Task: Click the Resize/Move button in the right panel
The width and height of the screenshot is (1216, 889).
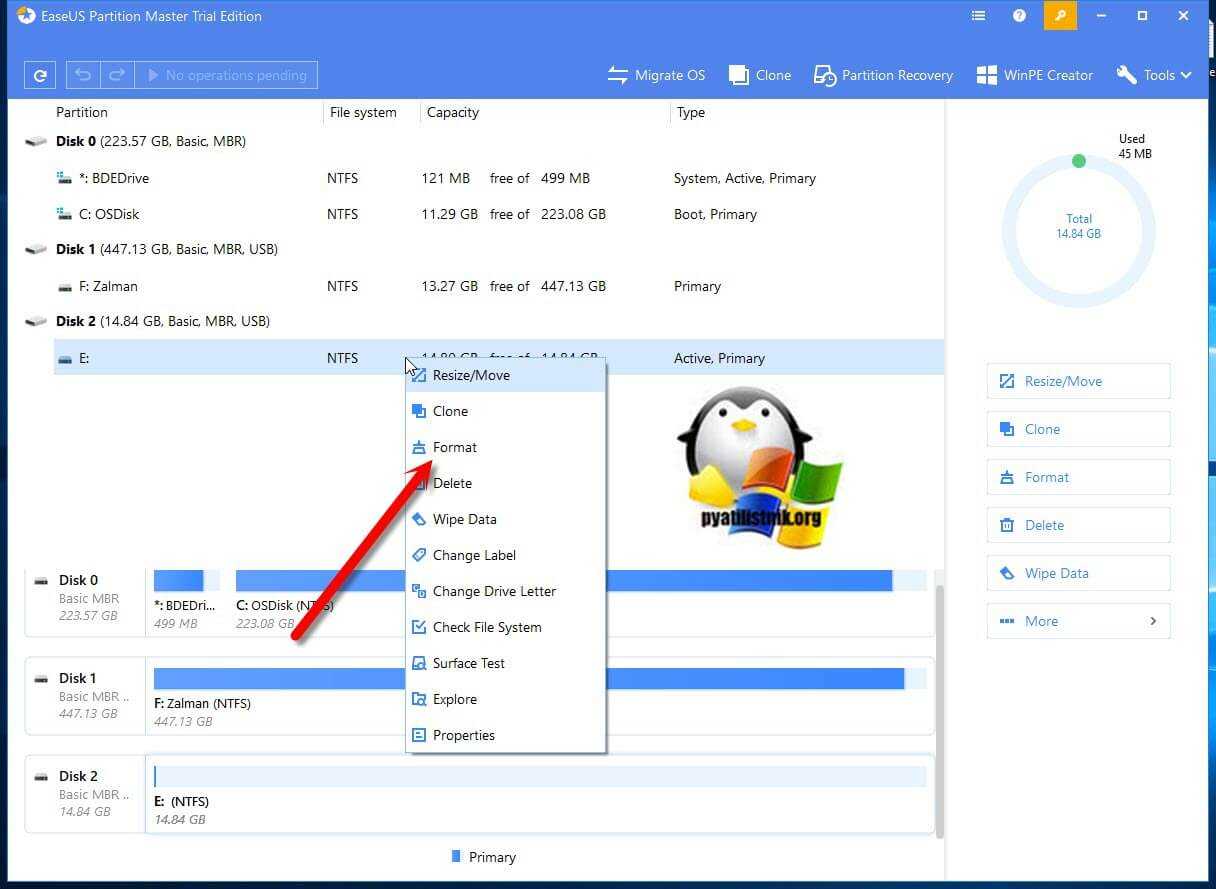Action: pos(1078,381)
